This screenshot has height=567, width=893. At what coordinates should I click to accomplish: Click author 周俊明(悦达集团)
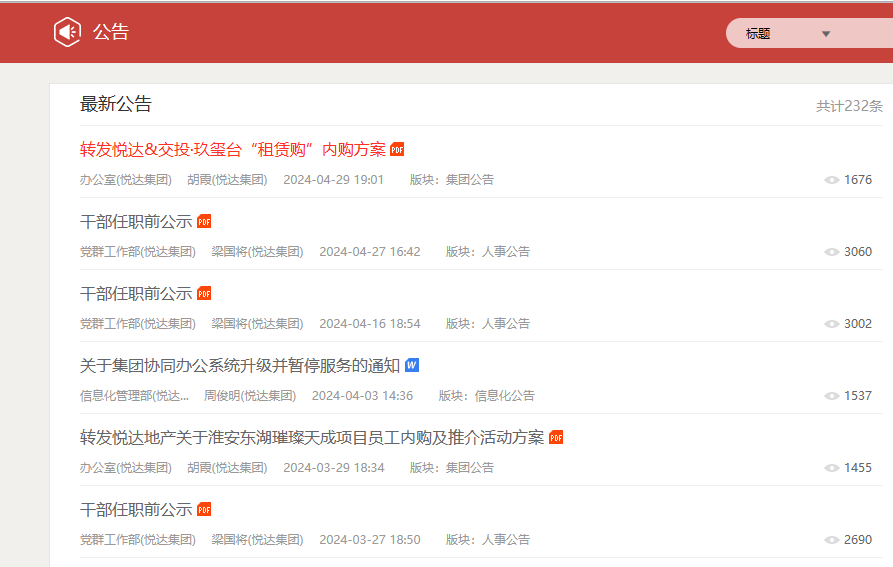click(250, 396)
